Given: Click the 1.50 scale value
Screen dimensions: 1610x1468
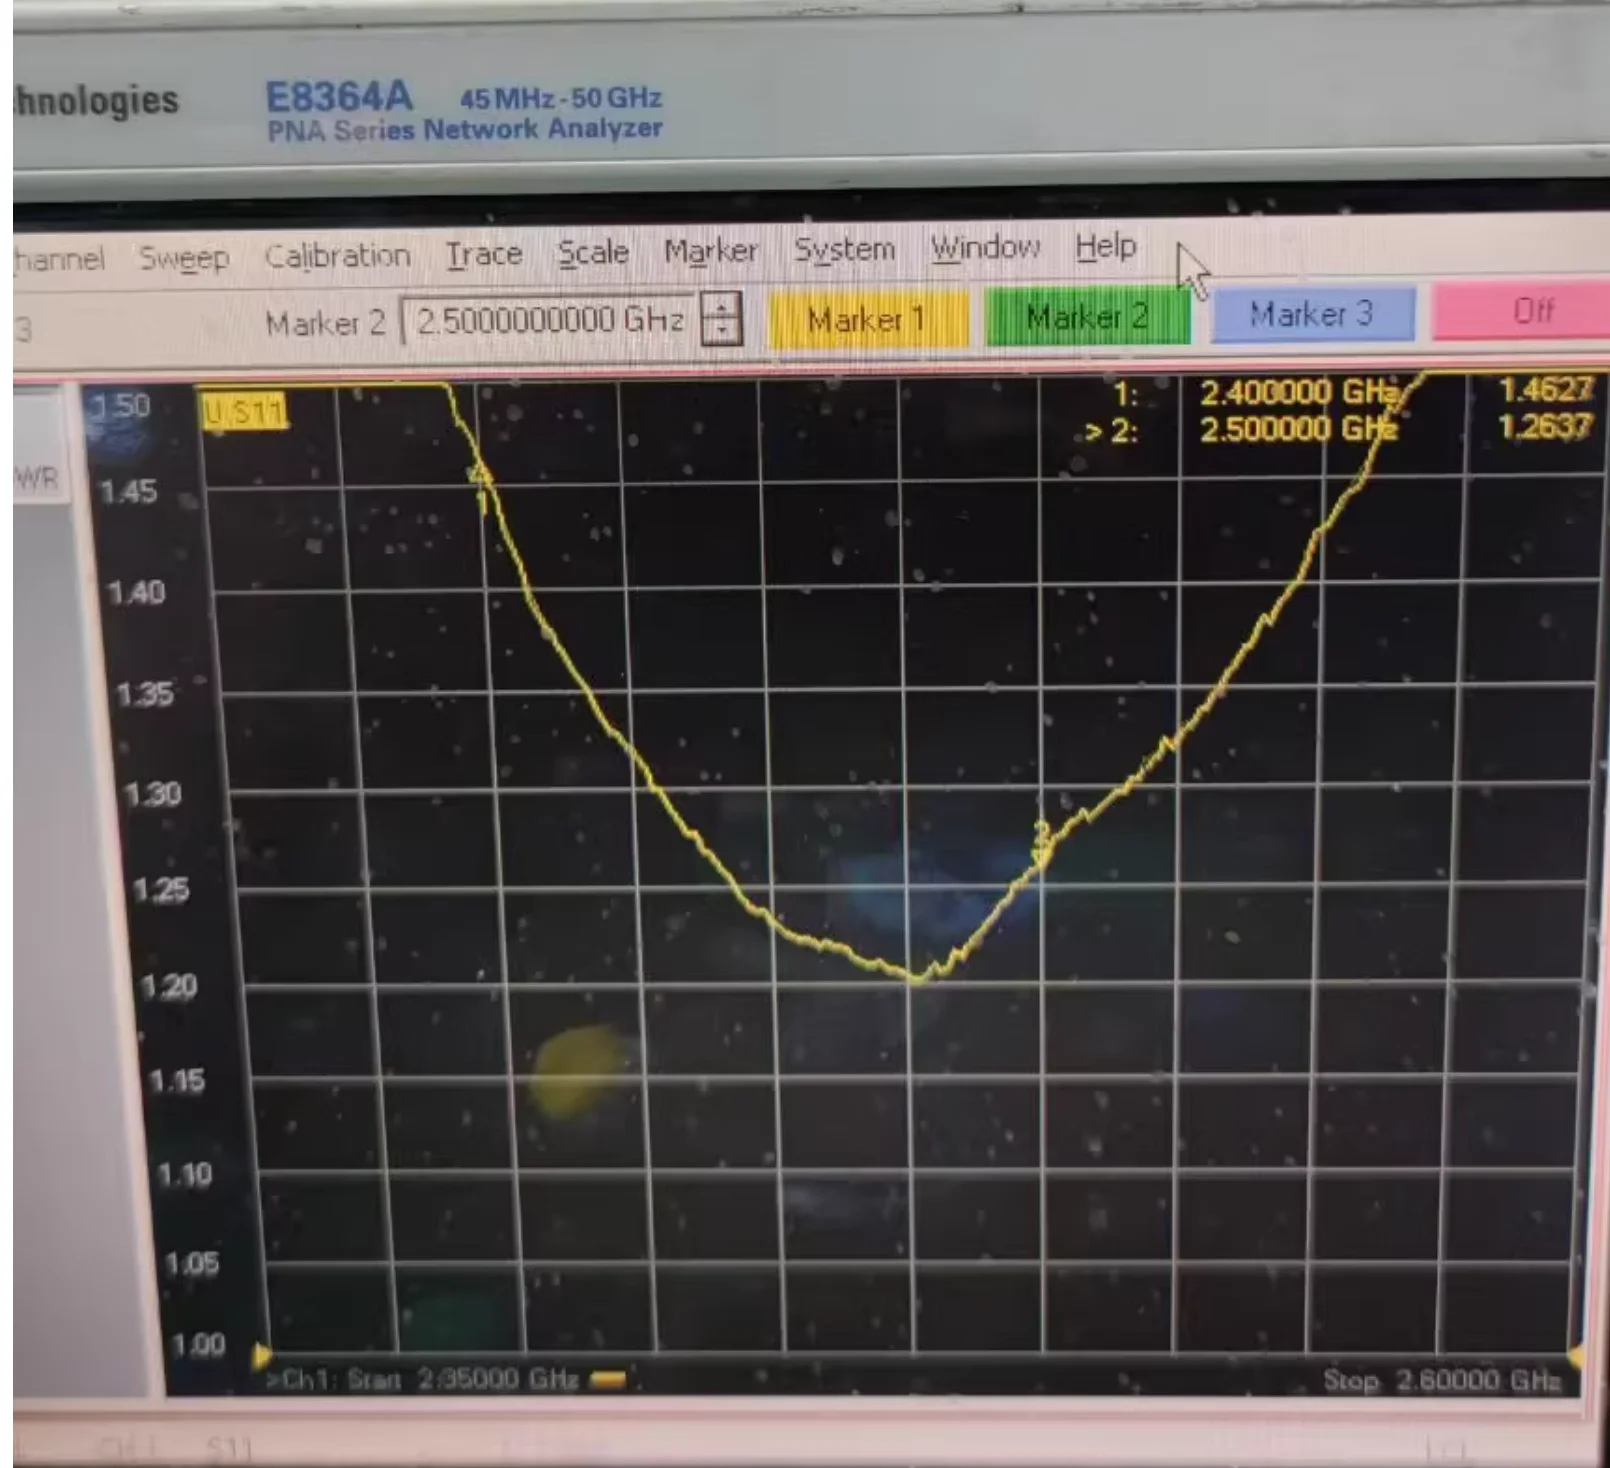Looking at the screenshot, I should click(120, 406).
